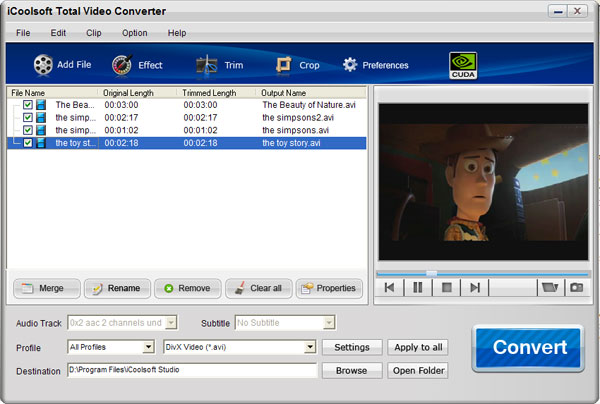Take a snapshot with the camera icon
This screenshot has height=404, width=600.
pos(577,287)
